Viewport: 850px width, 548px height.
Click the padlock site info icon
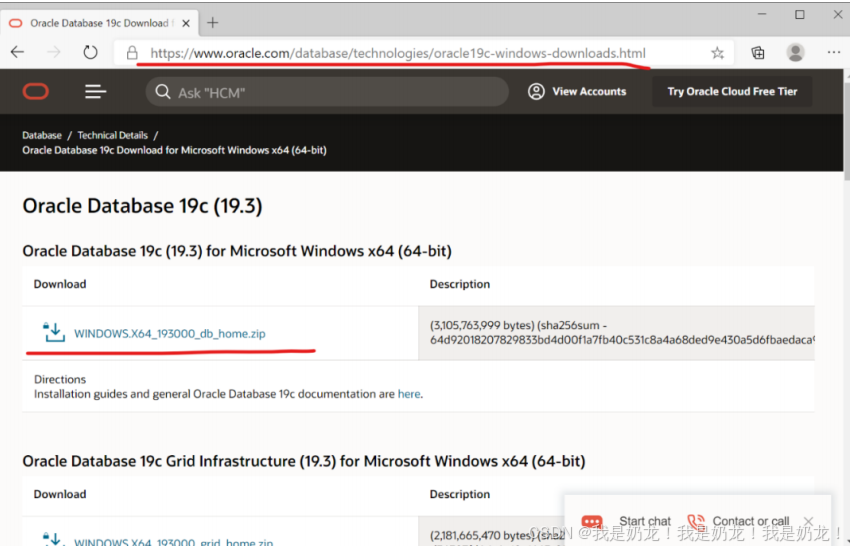(x=132, y=53)
